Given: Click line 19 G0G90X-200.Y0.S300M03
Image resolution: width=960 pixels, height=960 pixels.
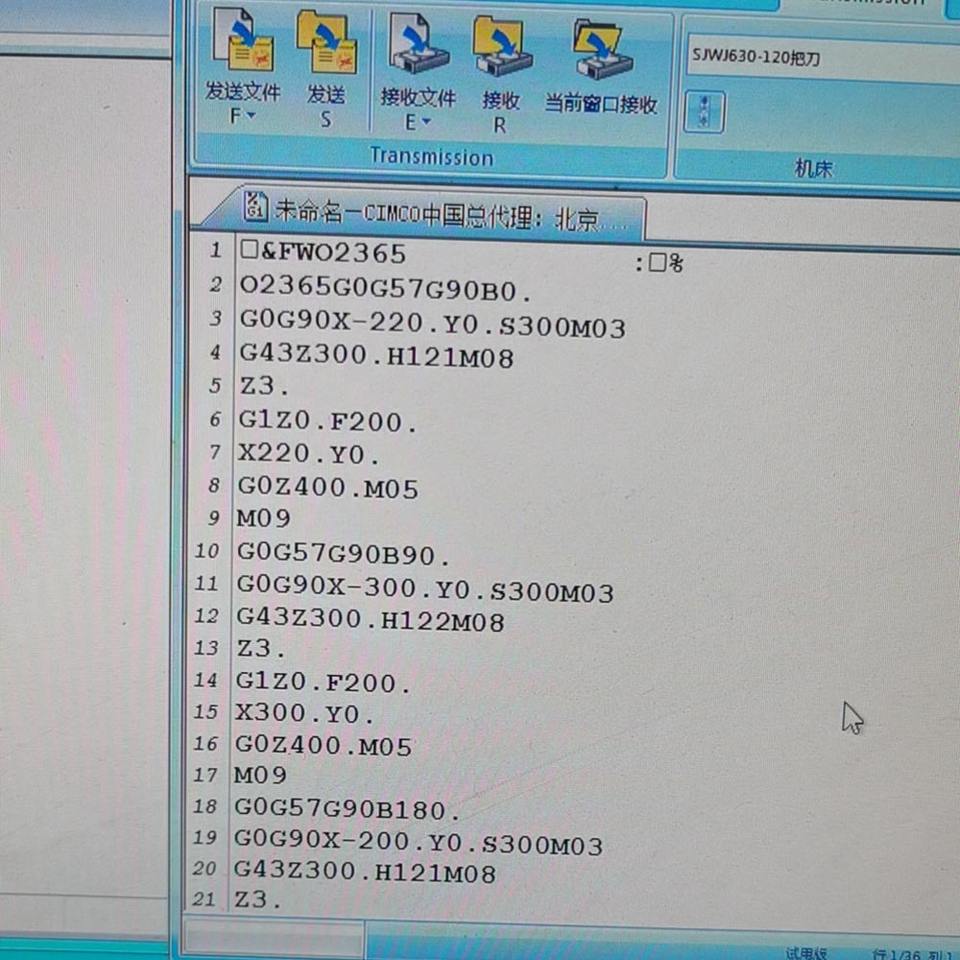Looking at the screenshot, I should [x=418, y=843].
